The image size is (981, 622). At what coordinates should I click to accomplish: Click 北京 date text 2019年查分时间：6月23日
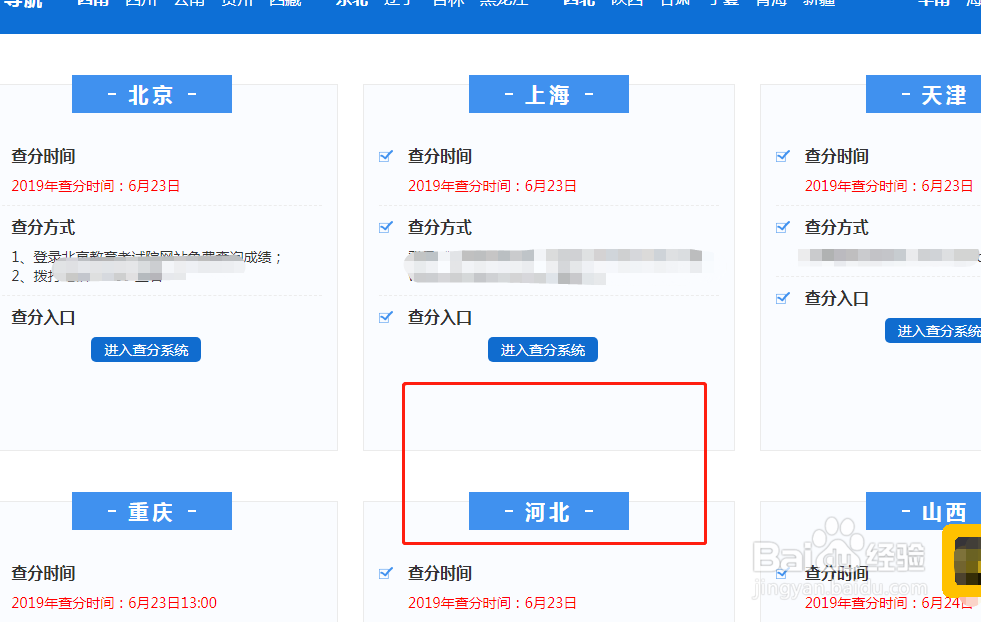point(96,186)
